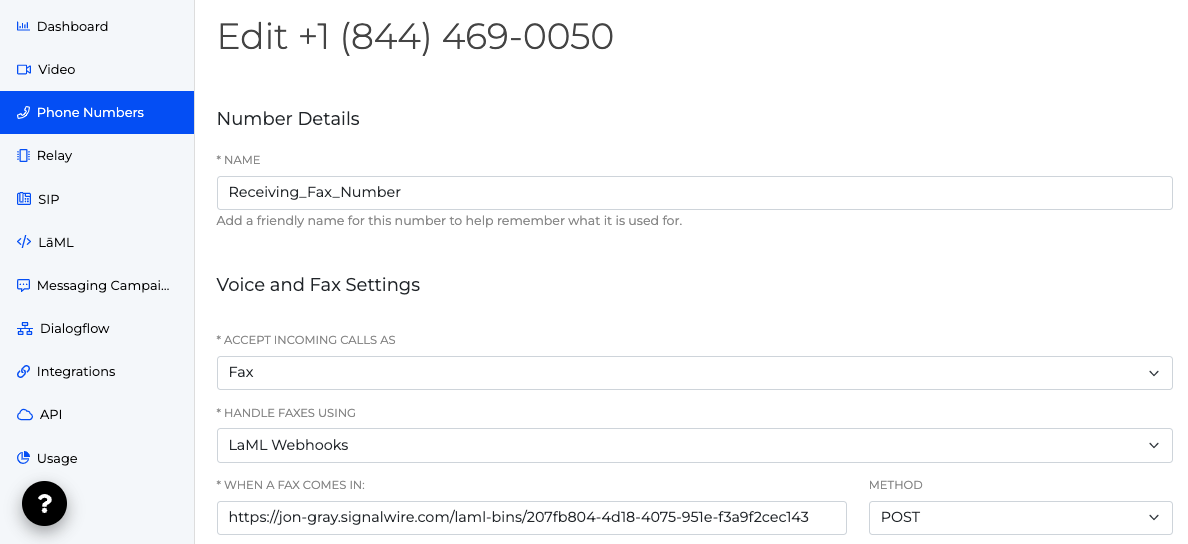Click the SIP sidebar icon
The image size is (1188, 544).
click(x=24, y=199)
